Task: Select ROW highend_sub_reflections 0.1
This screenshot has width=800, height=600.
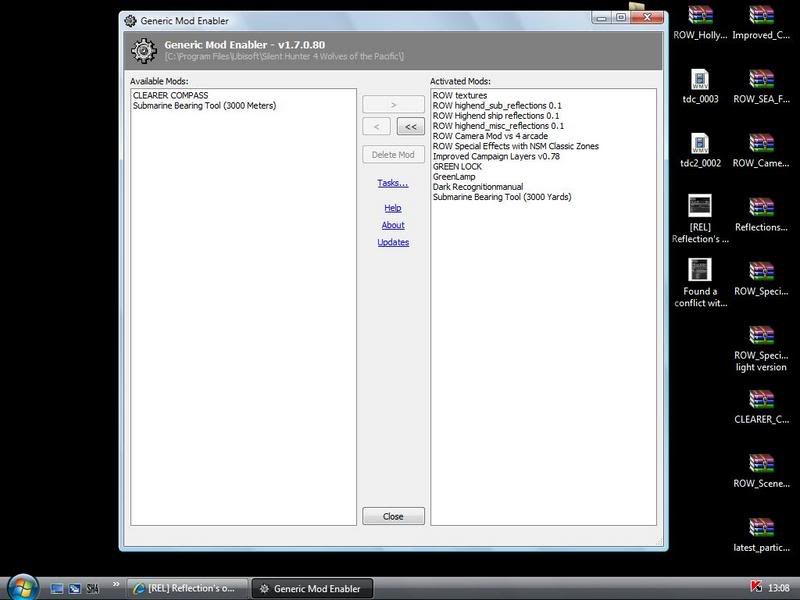Action: pos(497,106)
